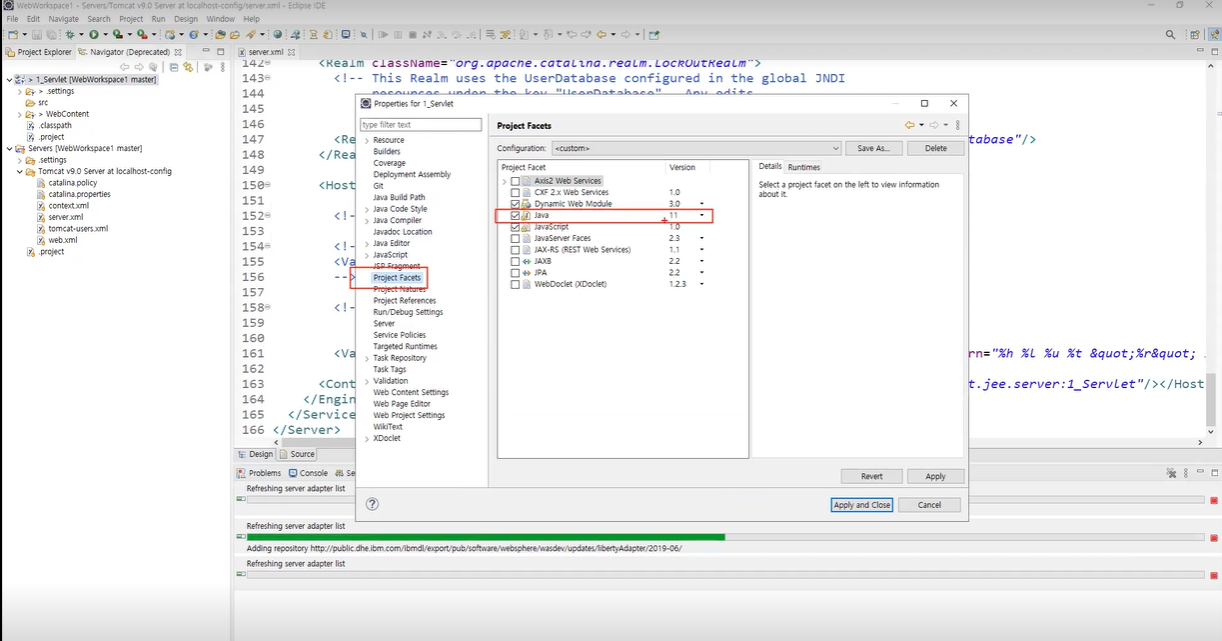Check the Axis2 Web Services facet
Screen dimensions: 1222x641
[515, 181]
